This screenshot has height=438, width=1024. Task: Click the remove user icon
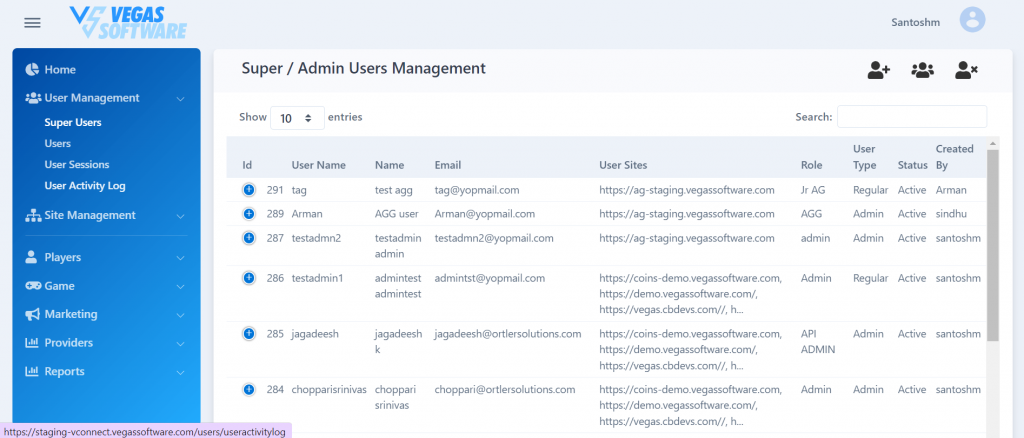tap(966, 70)
